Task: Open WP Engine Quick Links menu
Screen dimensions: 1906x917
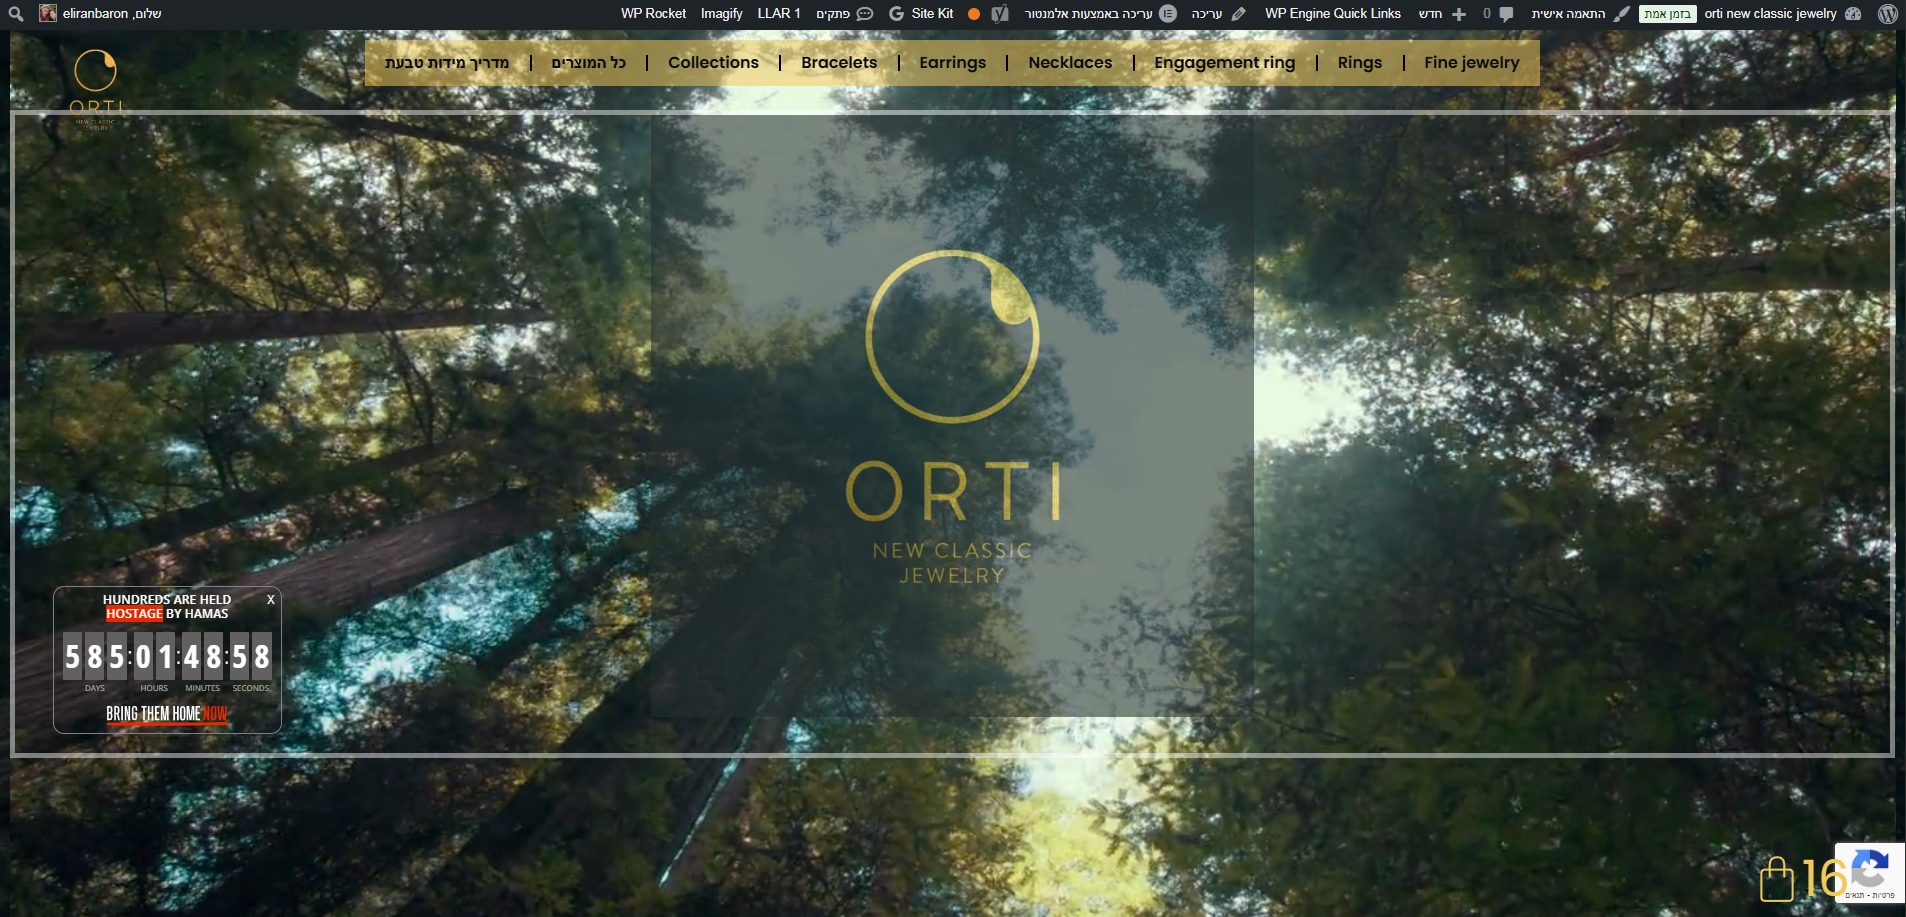Action: pyautogui.click(x=1332, y=14)
